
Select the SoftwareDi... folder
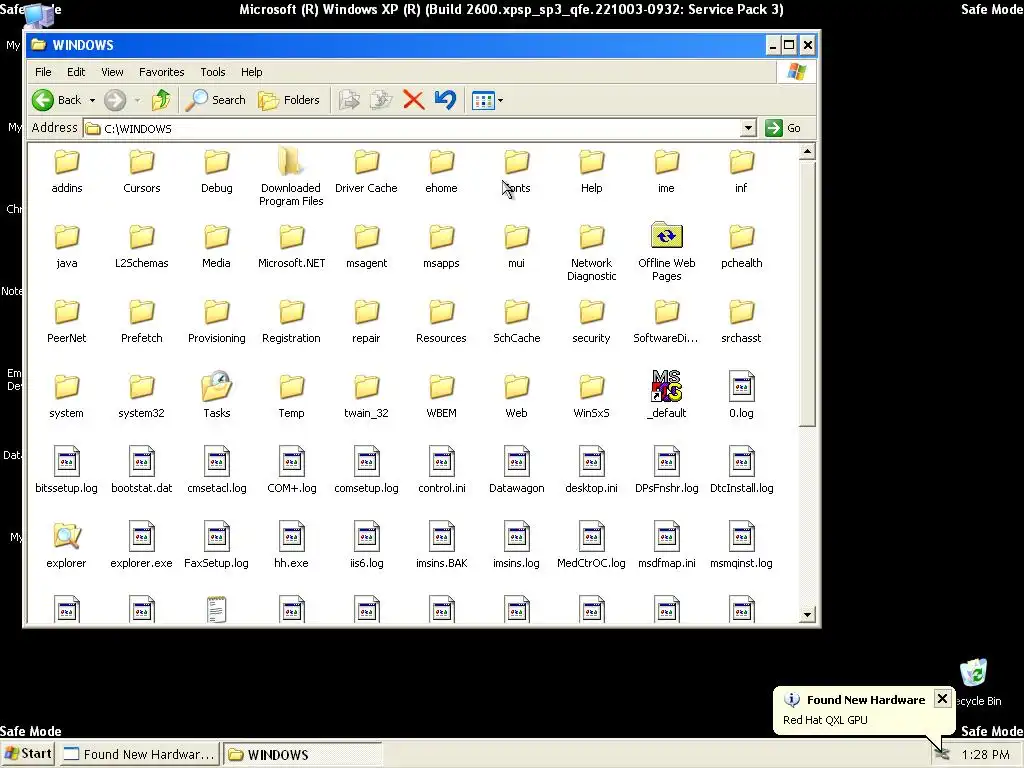(665, 321)
